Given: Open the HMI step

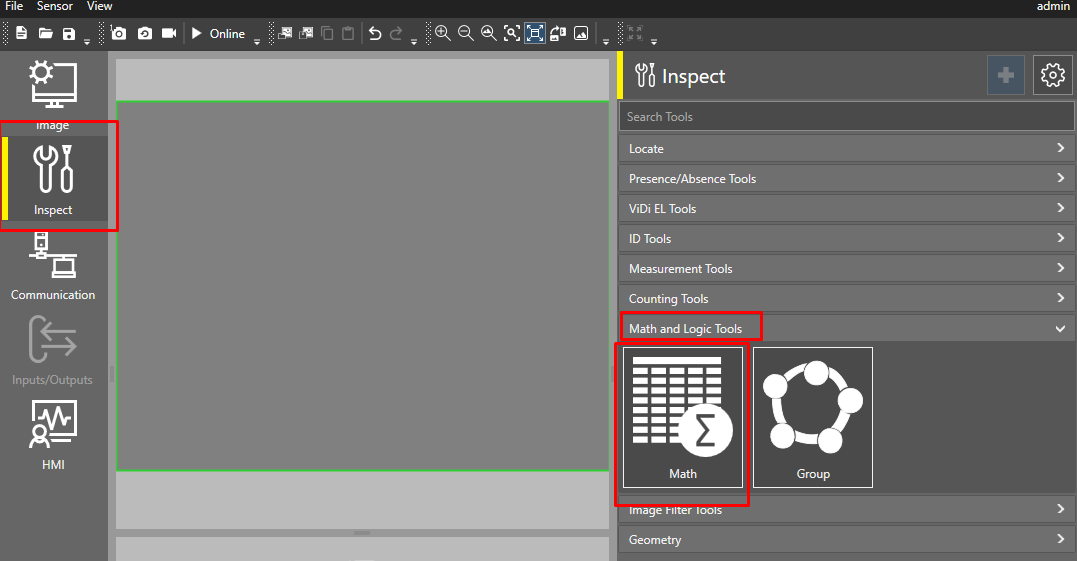Looking at the screenshot, I should (53, 436).
